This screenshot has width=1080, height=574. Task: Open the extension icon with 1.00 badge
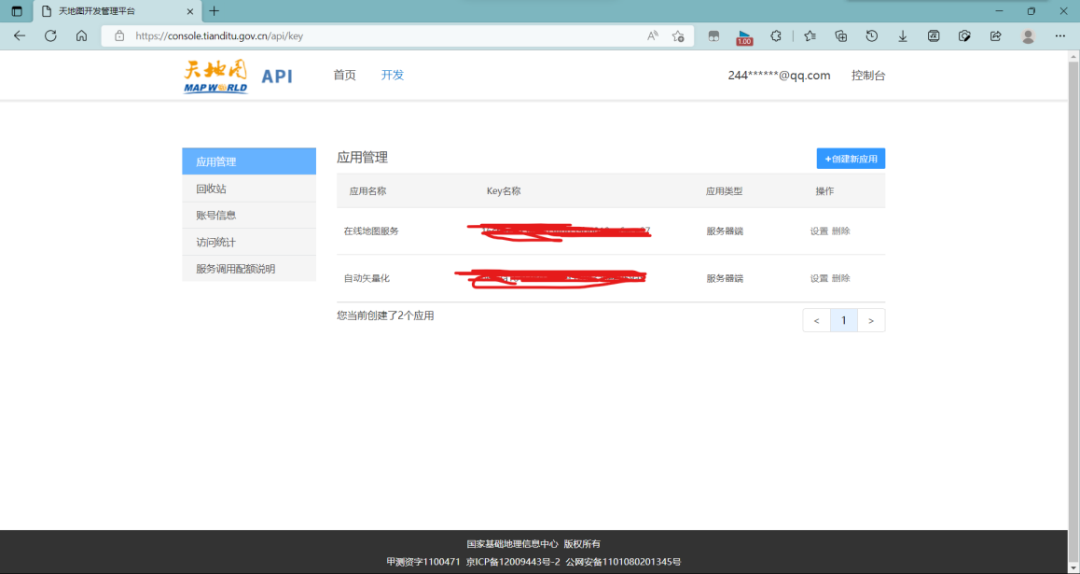(x=745, y=37)
